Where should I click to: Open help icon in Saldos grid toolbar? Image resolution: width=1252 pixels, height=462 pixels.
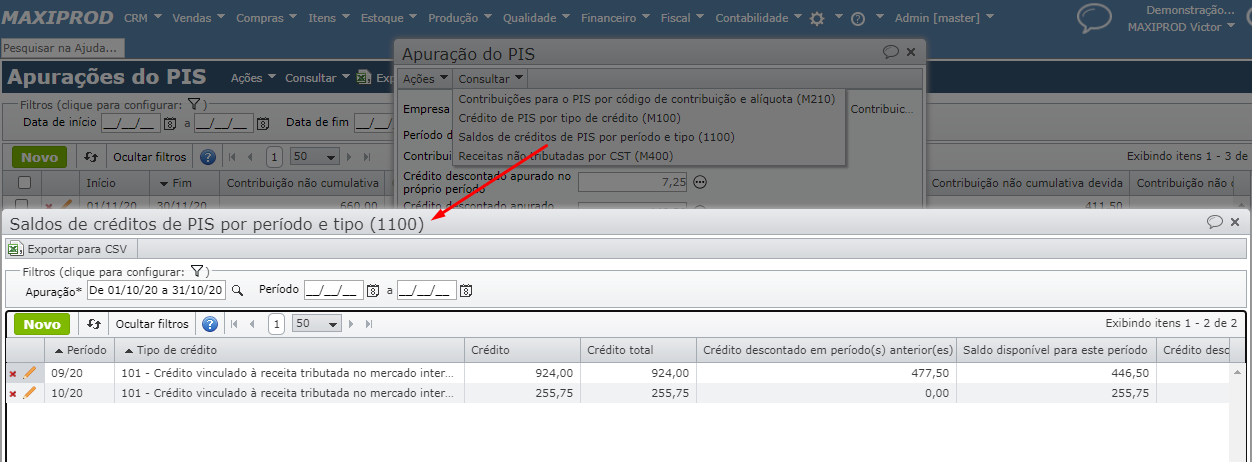tap(210, 324)
